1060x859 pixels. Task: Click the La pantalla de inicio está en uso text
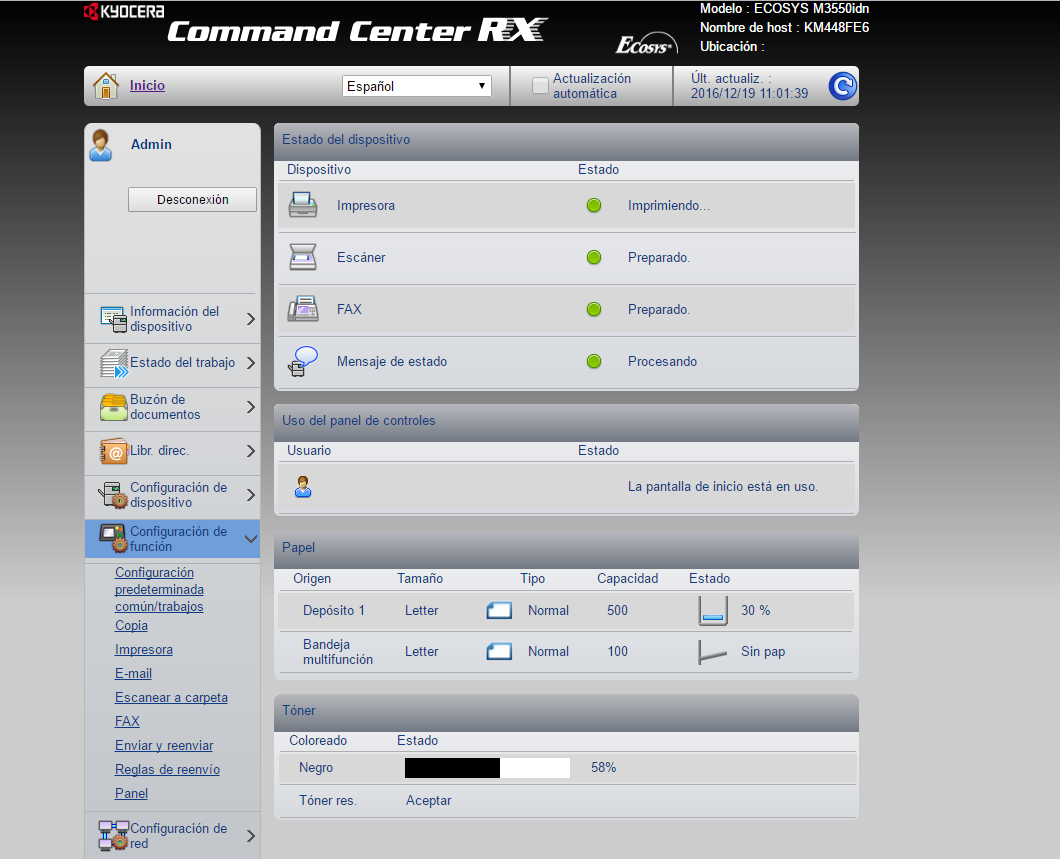(x=723, y=487)
